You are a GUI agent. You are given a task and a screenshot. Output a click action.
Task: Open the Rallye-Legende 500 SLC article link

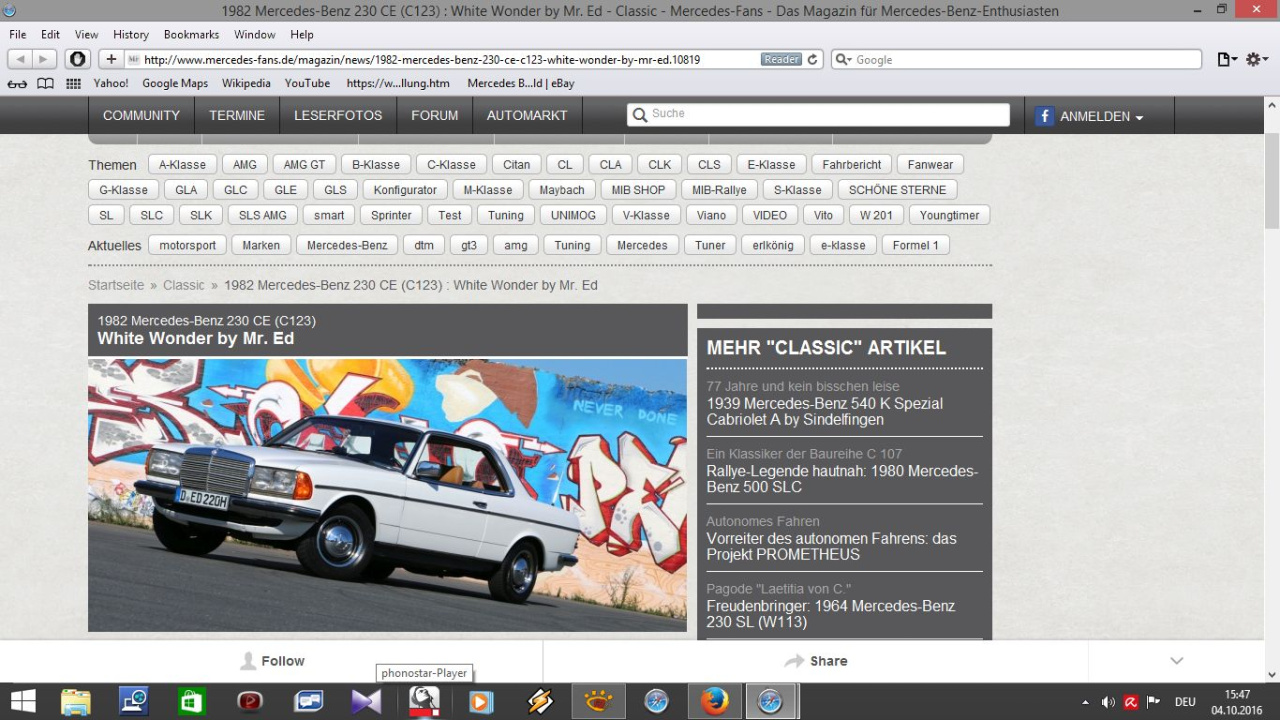tap(842, 479)
